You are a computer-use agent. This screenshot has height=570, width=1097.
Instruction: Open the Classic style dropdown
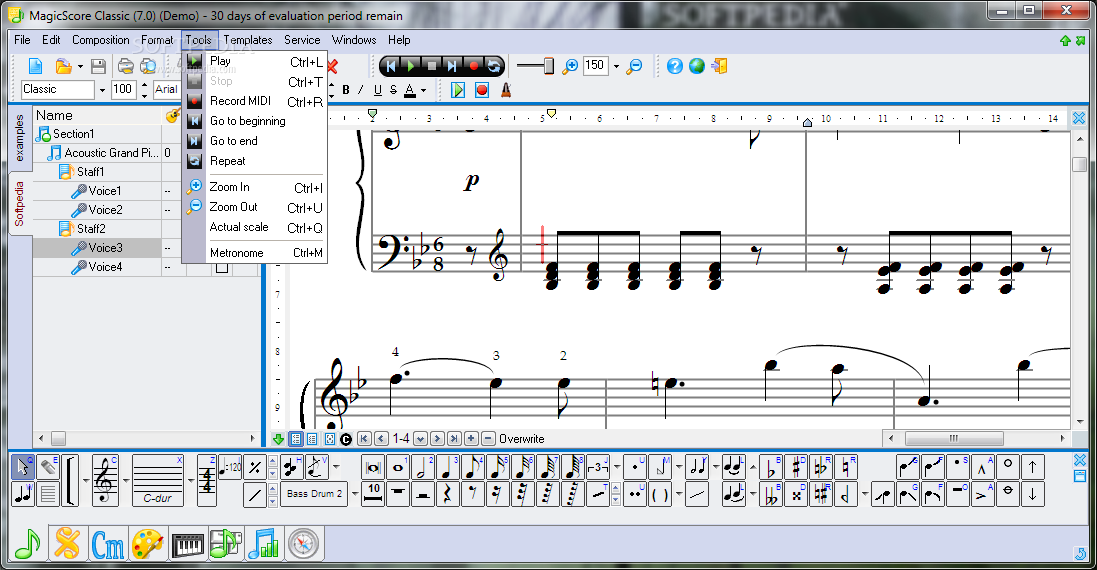coord(102,90)
